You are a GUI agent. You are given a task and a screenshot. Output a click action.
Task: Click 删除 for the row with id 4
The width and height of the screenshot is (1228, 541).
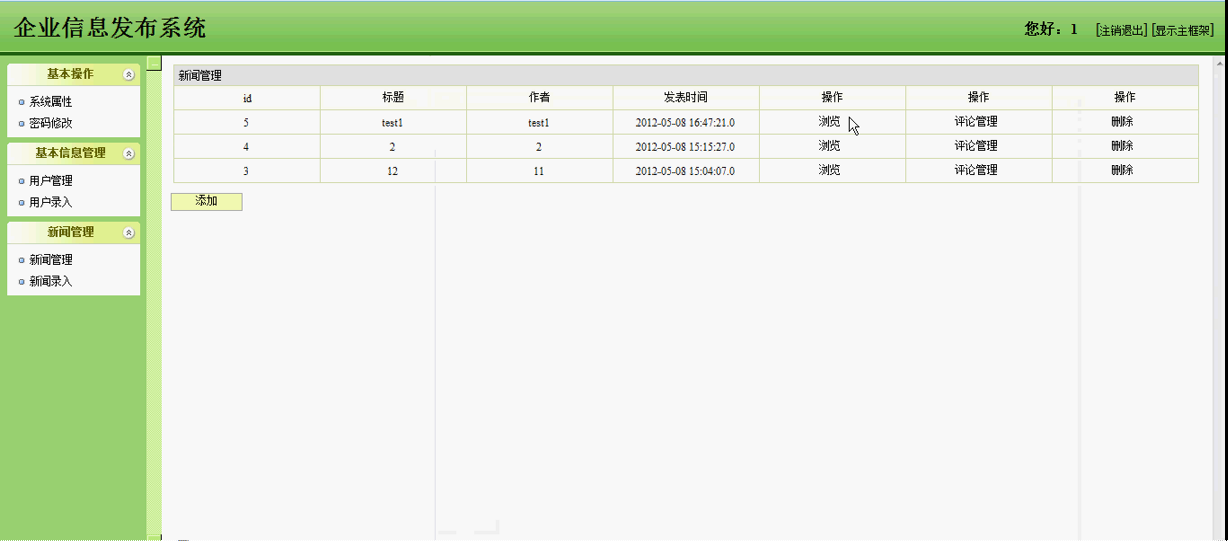[1122, 146]
